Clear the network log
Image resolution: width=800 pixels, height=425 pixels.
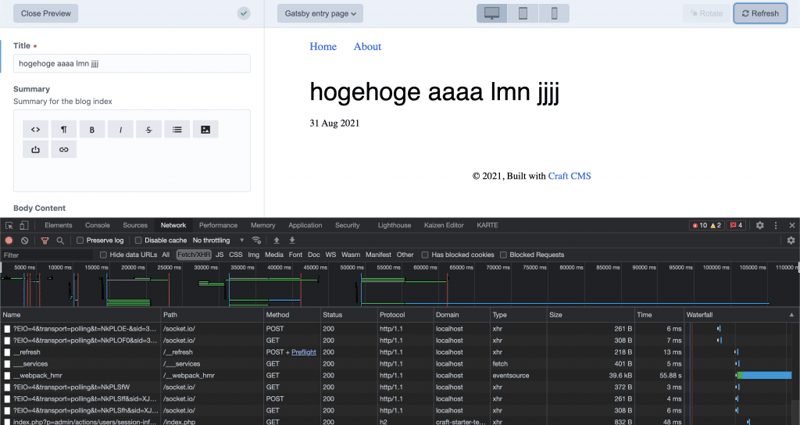coord(24,240)
